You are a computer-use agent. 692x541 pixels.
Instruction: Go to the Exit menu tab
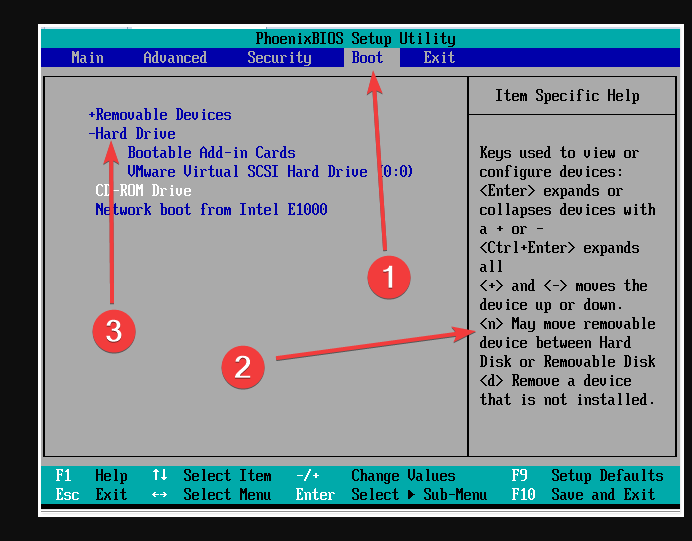tap(439, 58)
